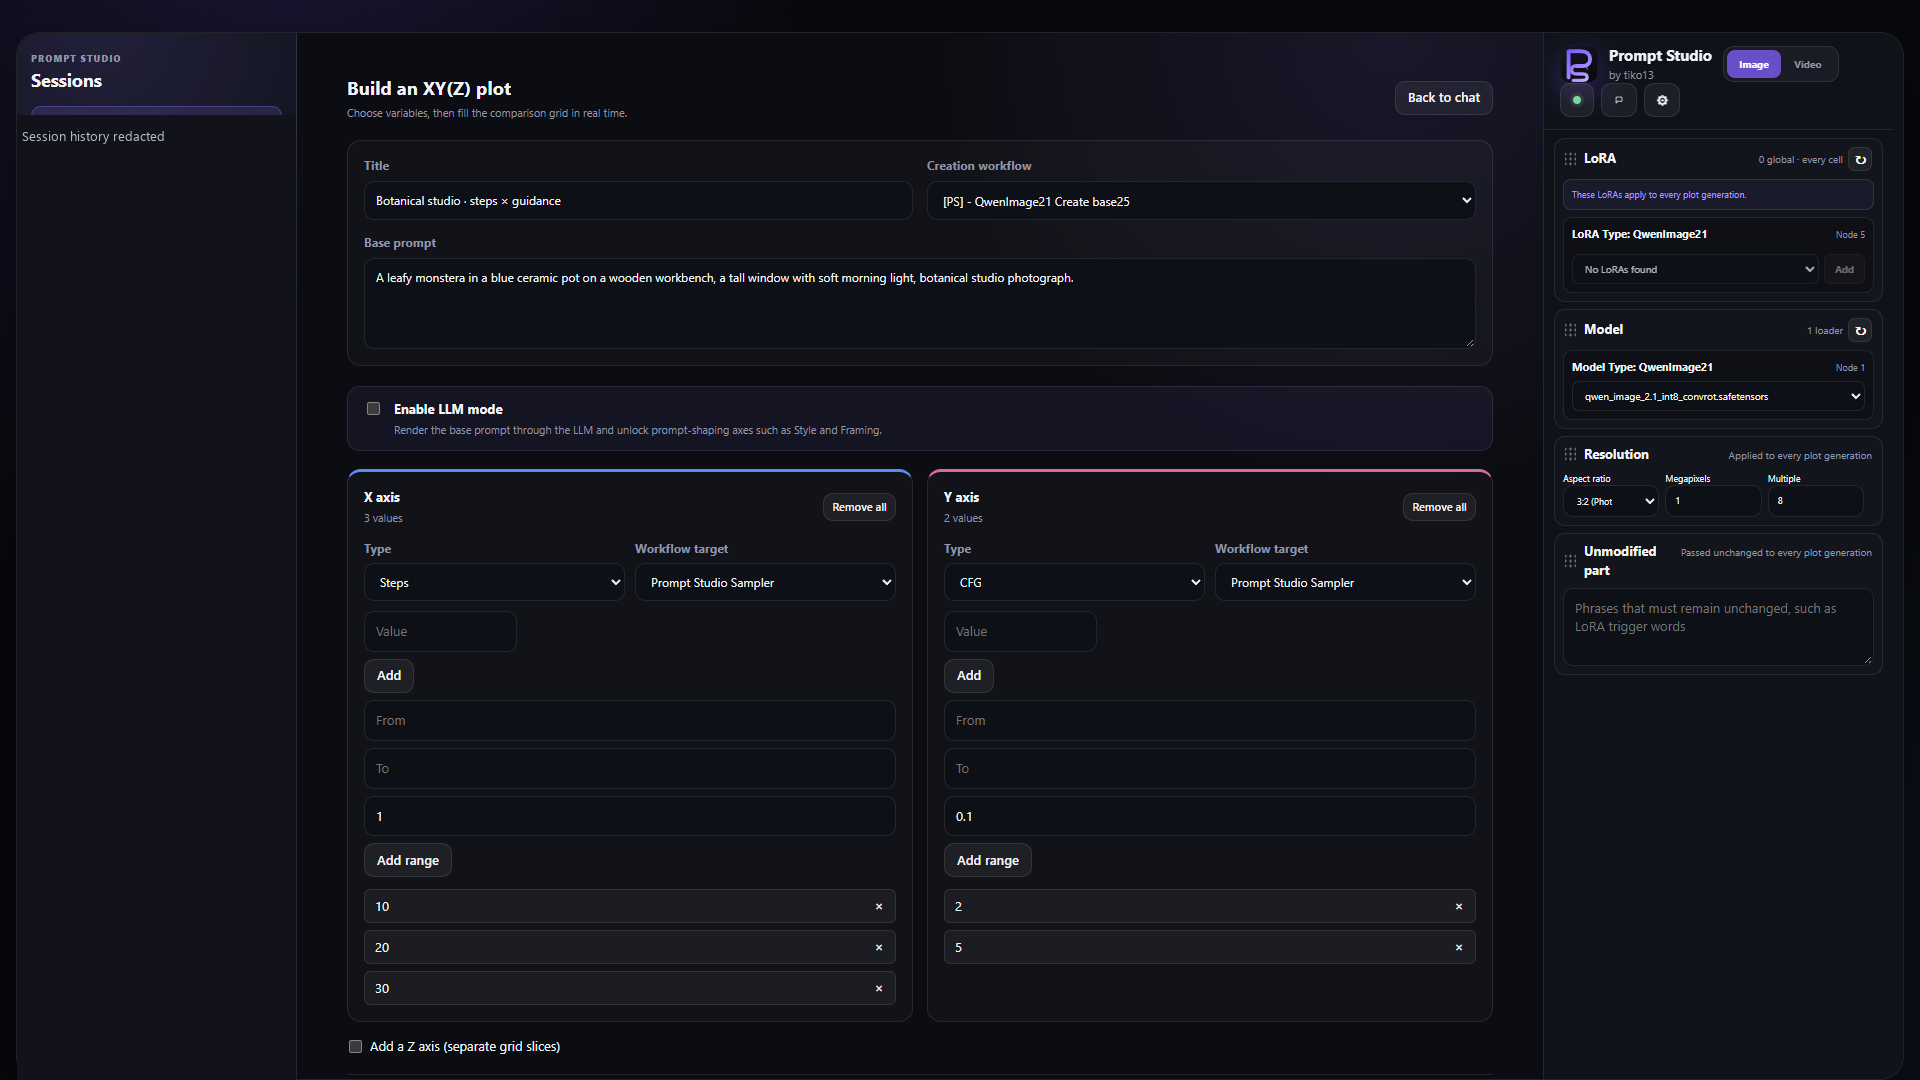Open the Y axis Workflow target dropdown
Image resolution: width=1920 pixels, height=1080 pixels.
pyautogui.click(x=1345, y=583)
